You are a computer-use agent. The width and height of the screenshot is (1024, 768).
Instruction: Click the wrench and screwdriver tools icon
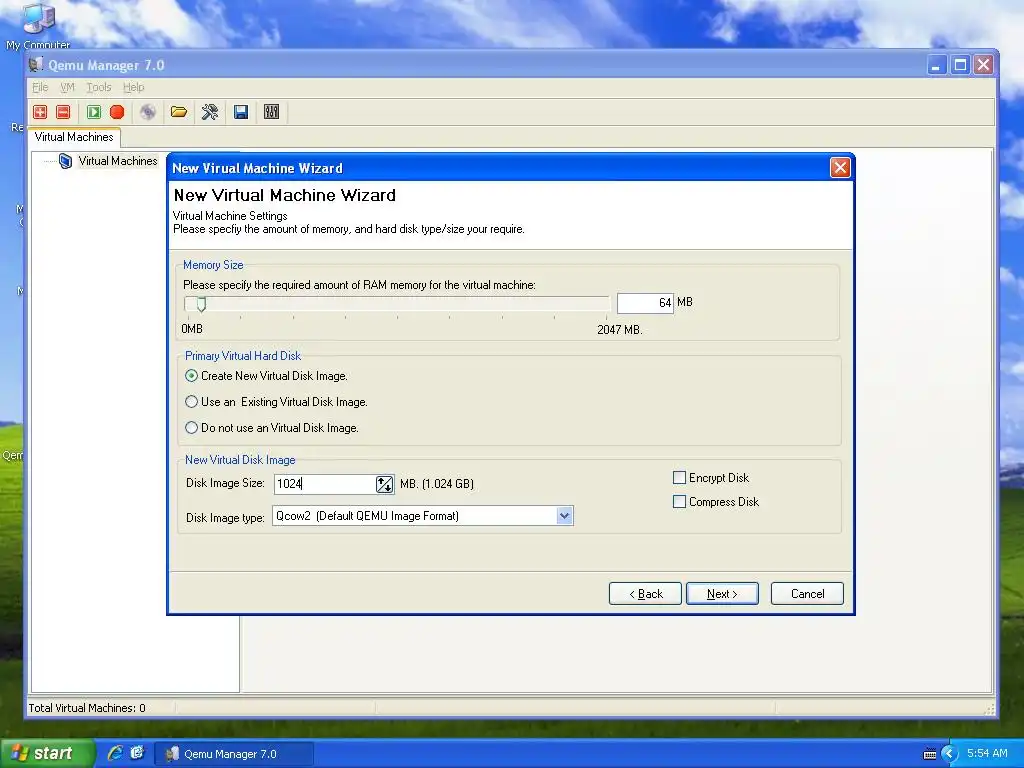[210, 112]
